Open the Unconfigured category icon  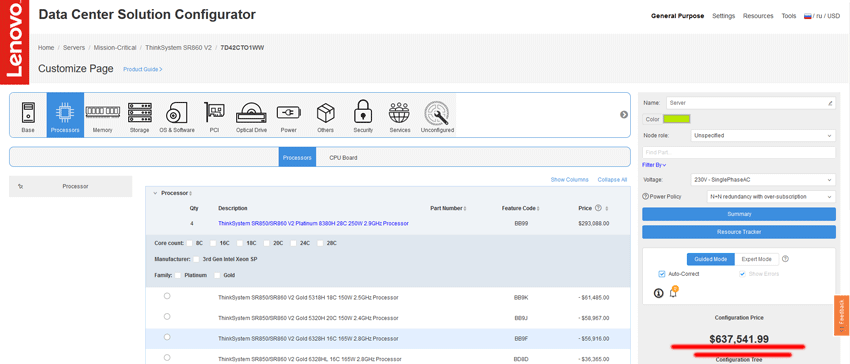pyautogui.click(x=437, y=115)
